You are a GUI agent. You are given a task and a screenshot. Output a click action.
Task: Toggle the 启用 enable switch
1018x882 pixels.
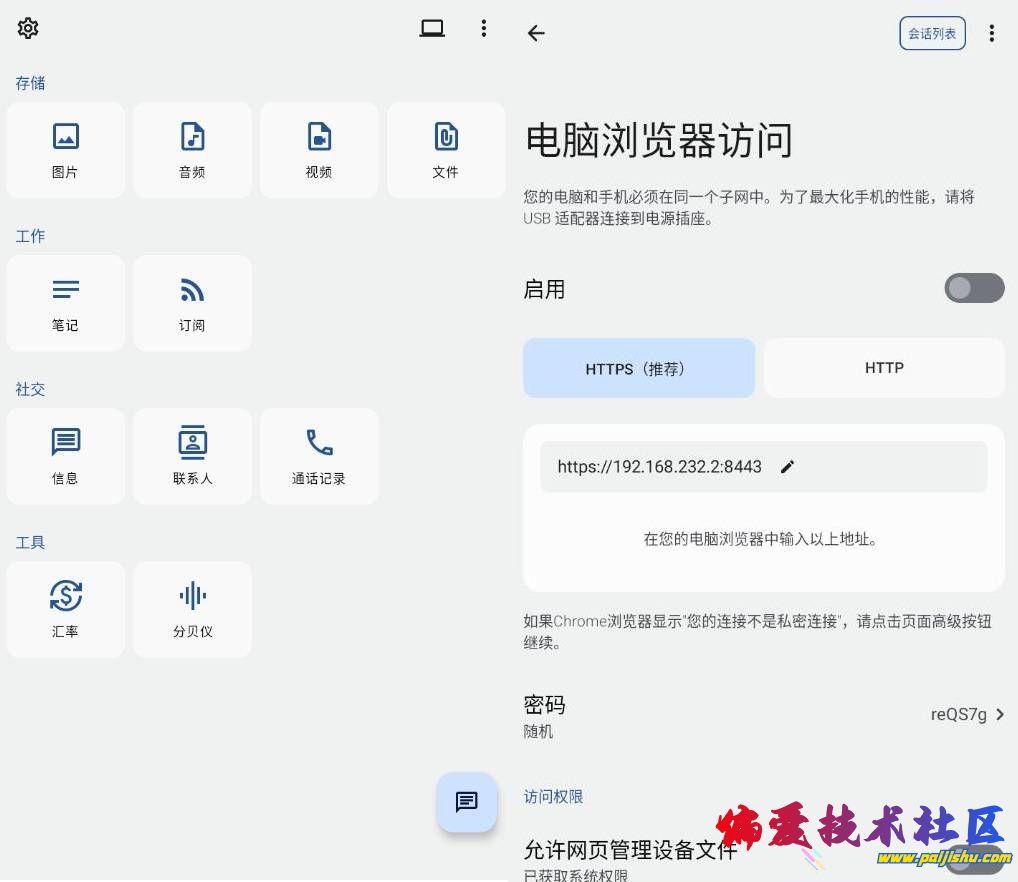973,288
